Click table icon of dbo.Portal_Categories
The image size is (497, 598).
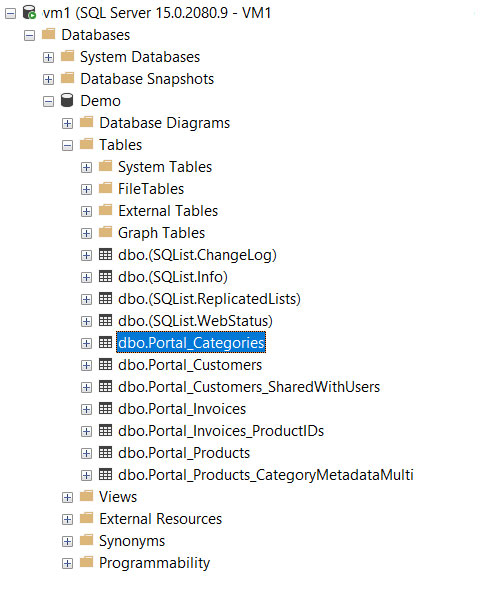[105, 342]
